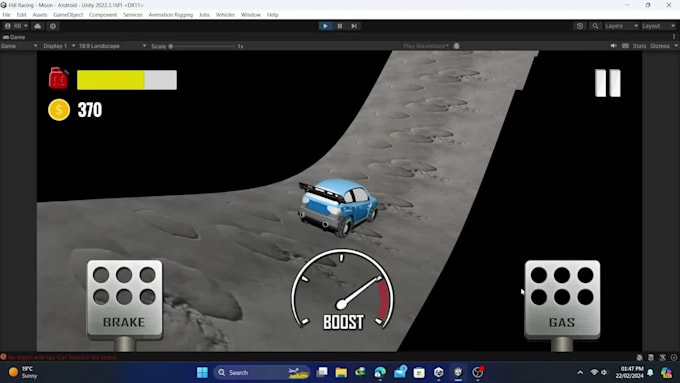Open the volume tray icon

tap(604, 372)
